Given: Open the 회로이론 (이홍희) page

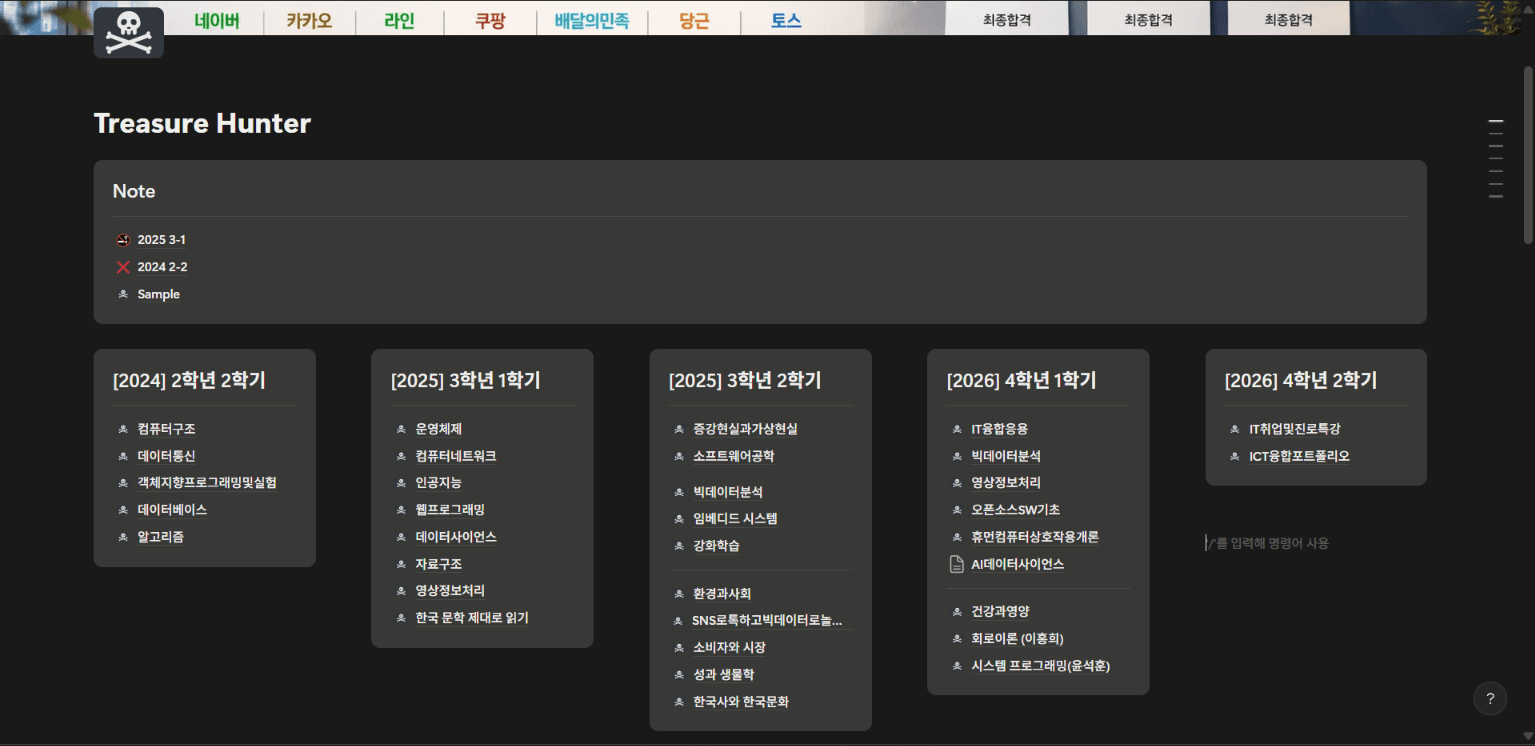Looking at the screenshot, I should click(1017, 638).
